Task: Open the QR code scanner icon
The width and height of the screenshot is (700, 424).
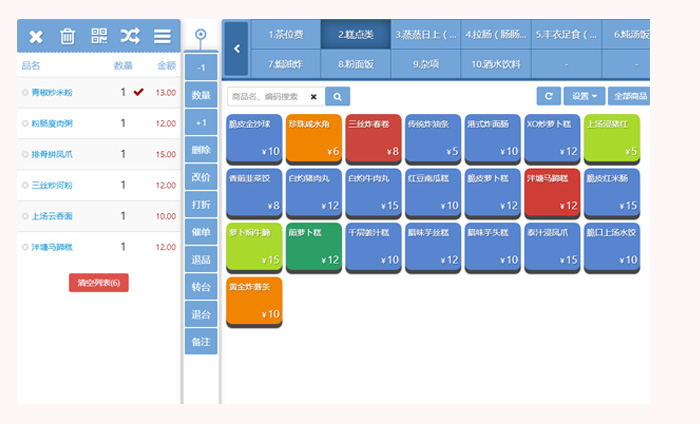Action: click(98, 36)
